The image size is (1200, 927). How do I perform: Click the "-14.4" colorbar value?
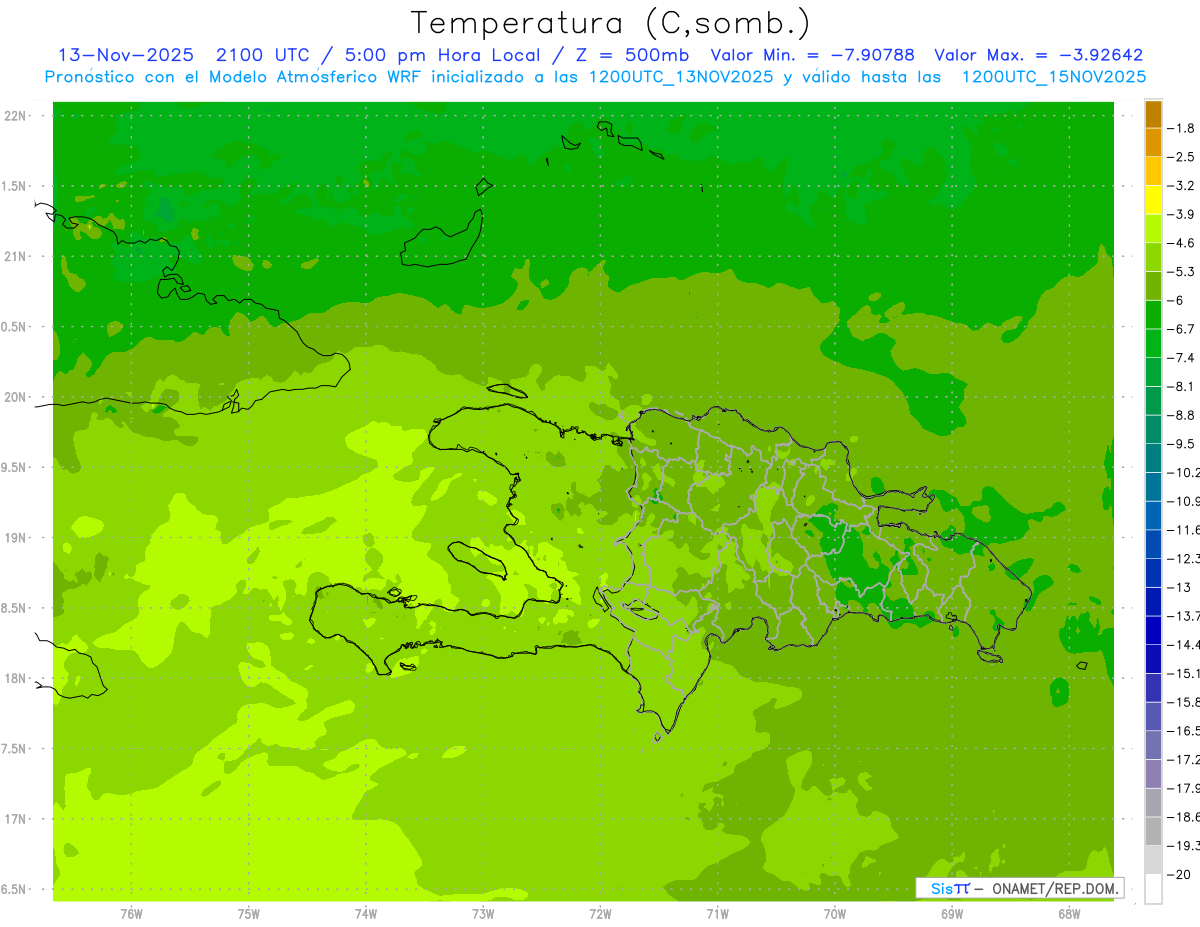click(1183, 644)
